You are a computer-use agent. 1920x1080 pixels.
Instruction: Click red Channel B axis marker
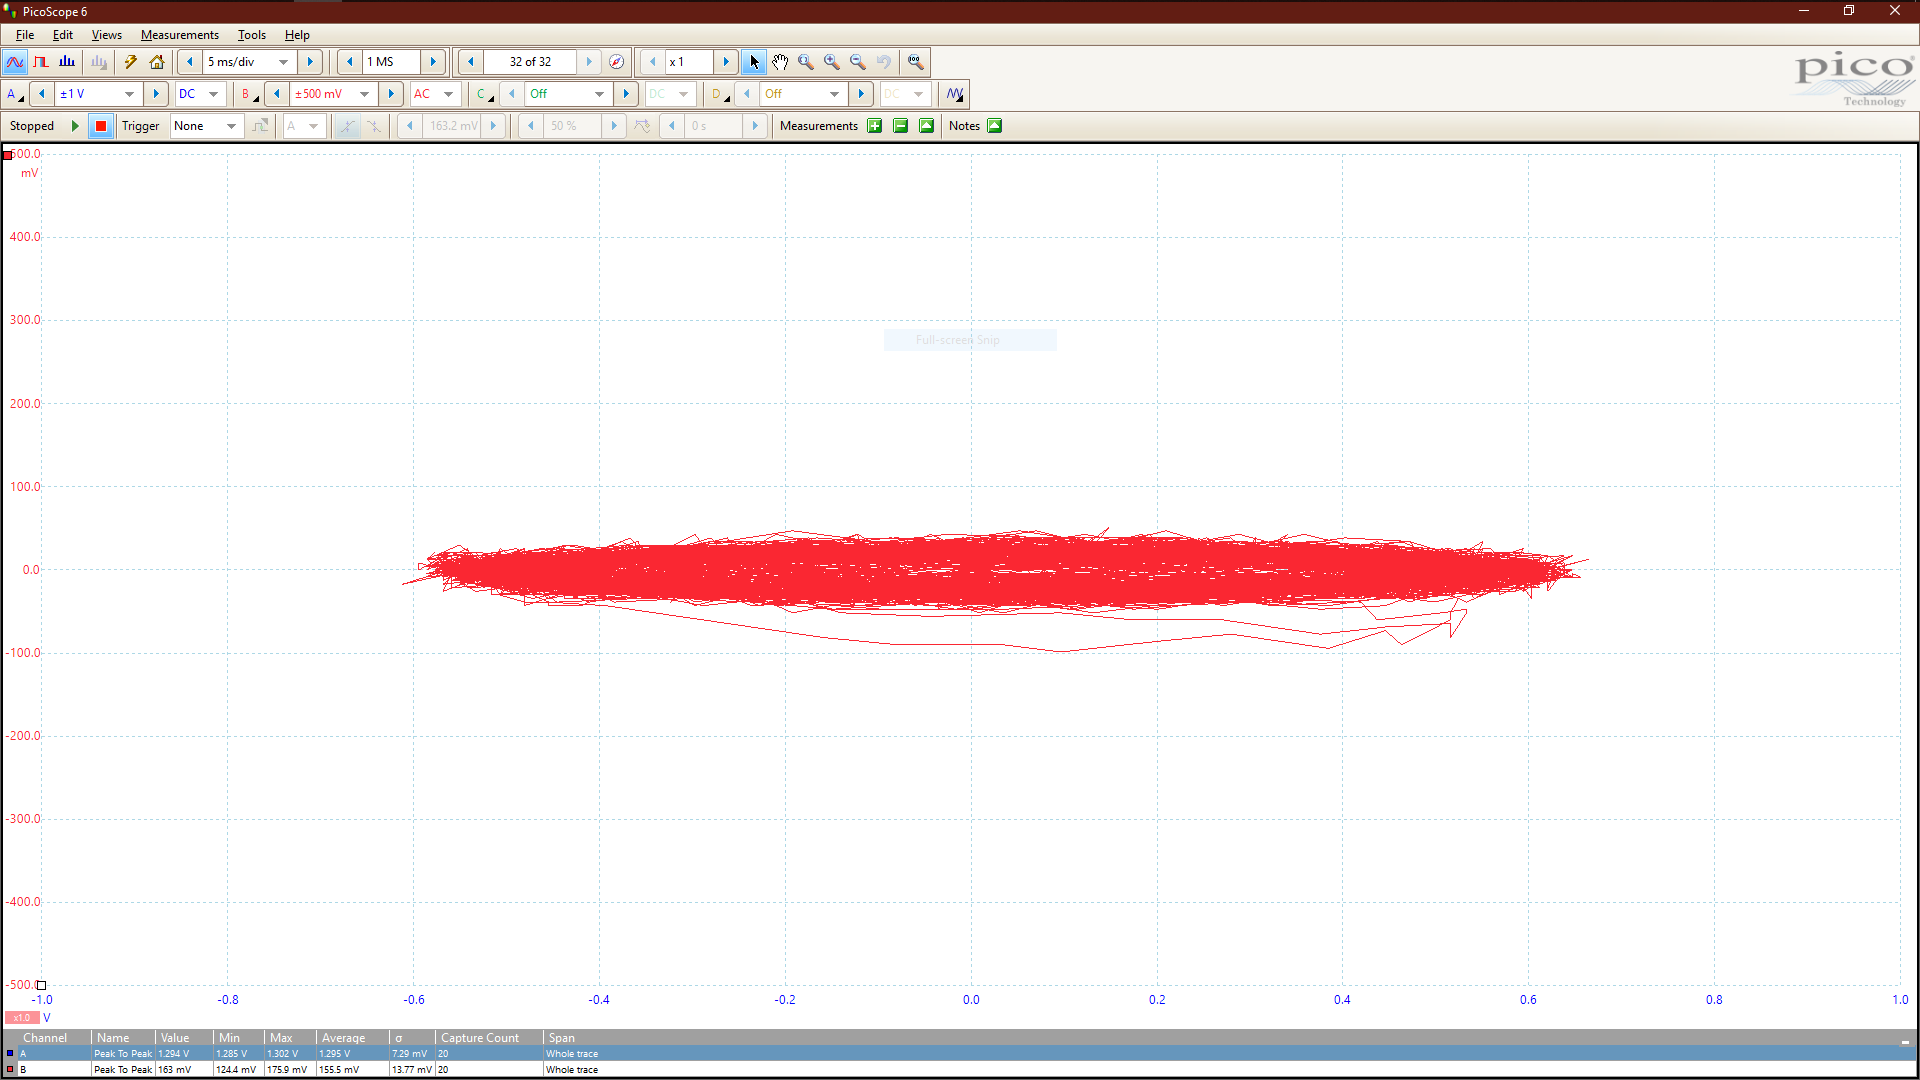coord(8,155)
